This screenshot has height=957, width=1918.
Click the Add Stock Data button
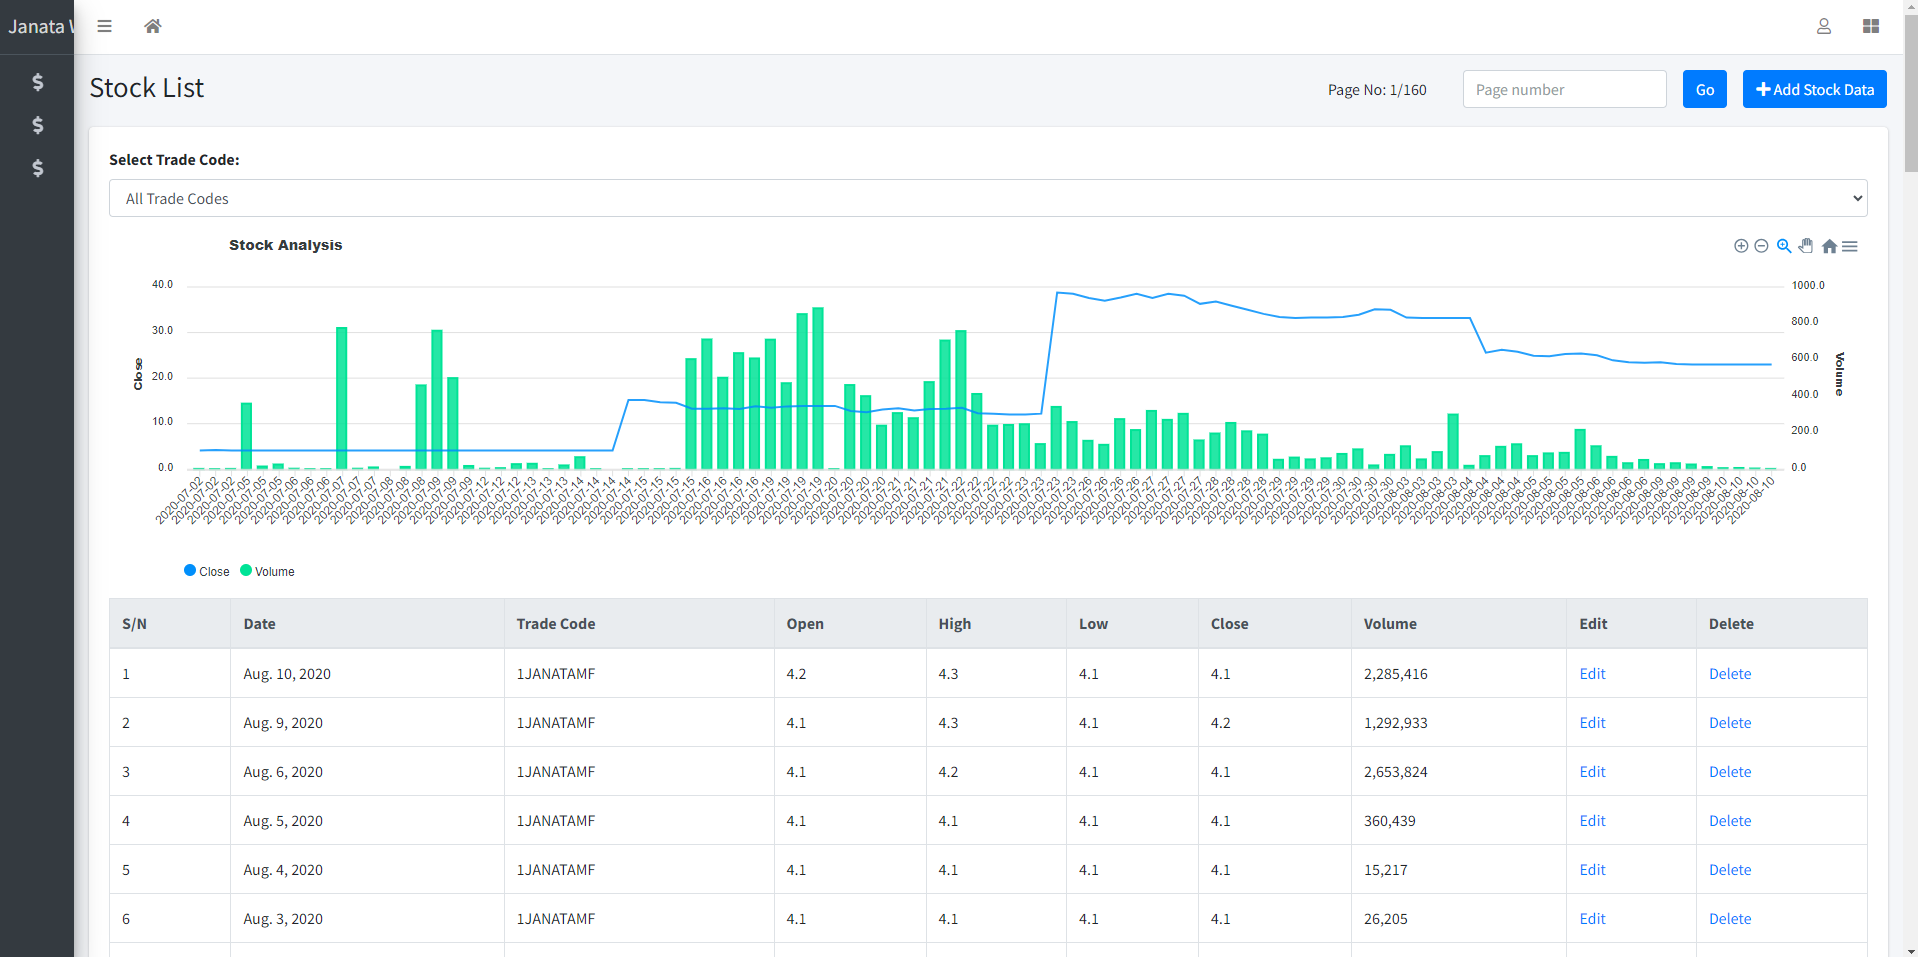(1814, 89)
